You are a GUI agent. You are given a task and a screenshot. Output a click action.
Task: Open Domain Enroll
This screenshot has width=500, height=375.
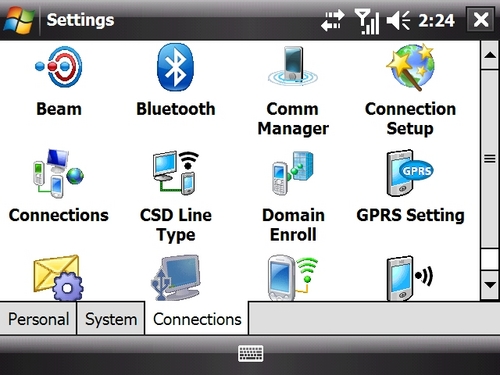click(293, 173)
